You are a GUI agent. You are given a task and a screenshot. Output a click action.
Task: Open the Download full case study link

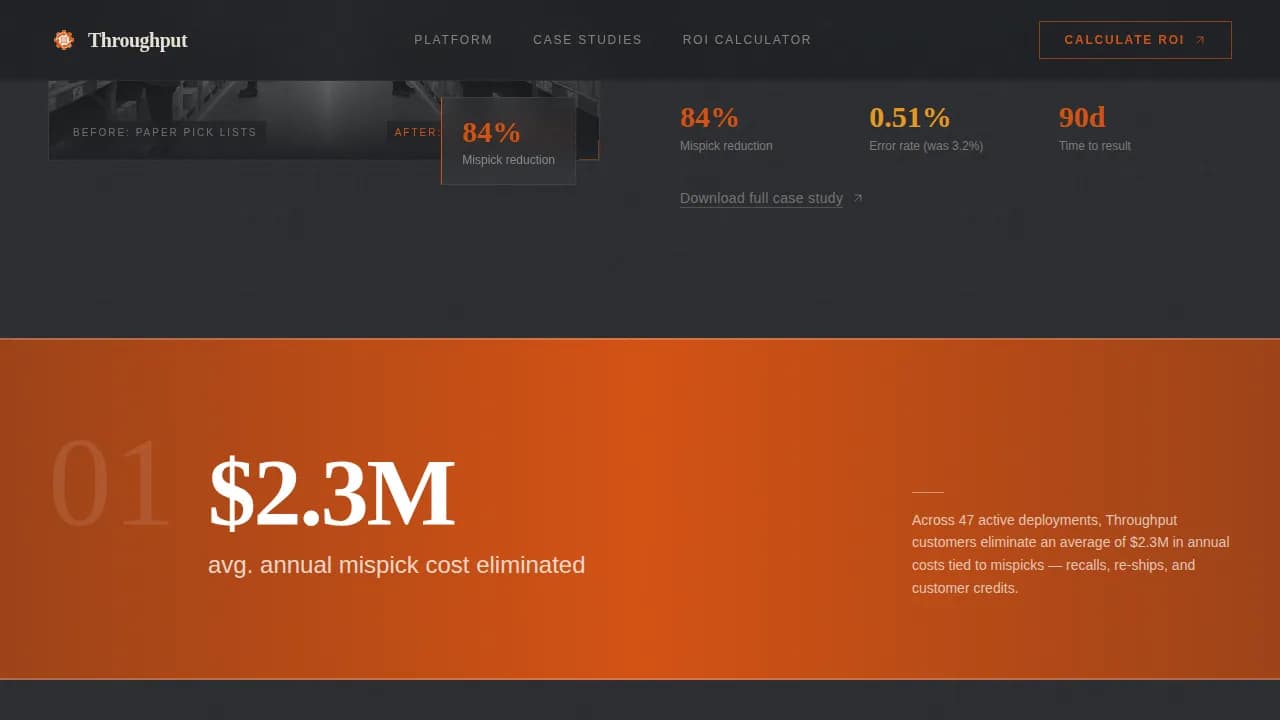coord(761,198)
